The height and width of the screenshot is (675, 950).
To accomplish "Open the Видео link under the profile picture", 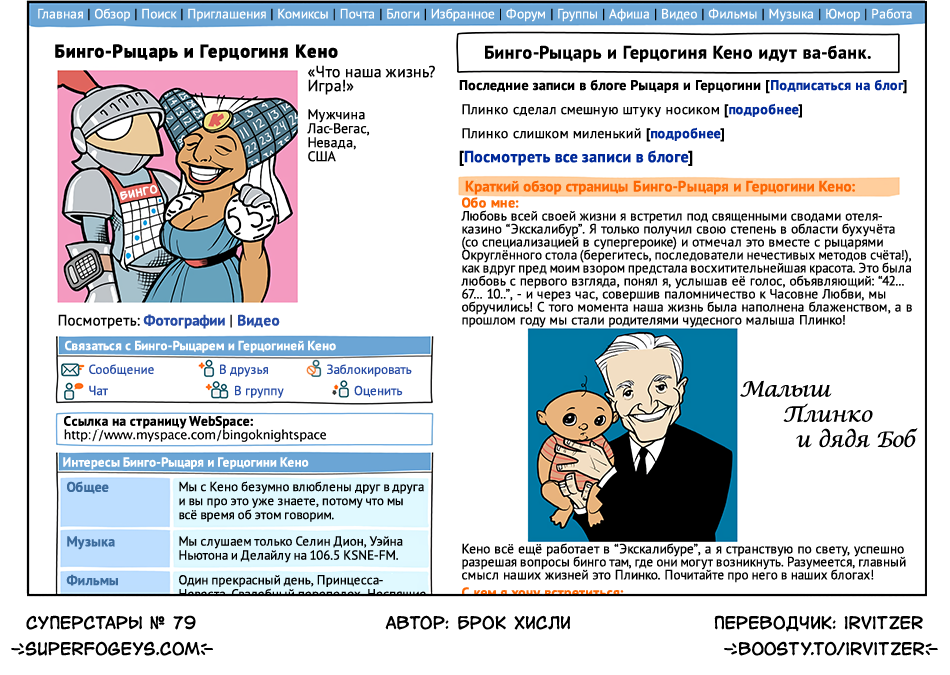I will [258, 321].
